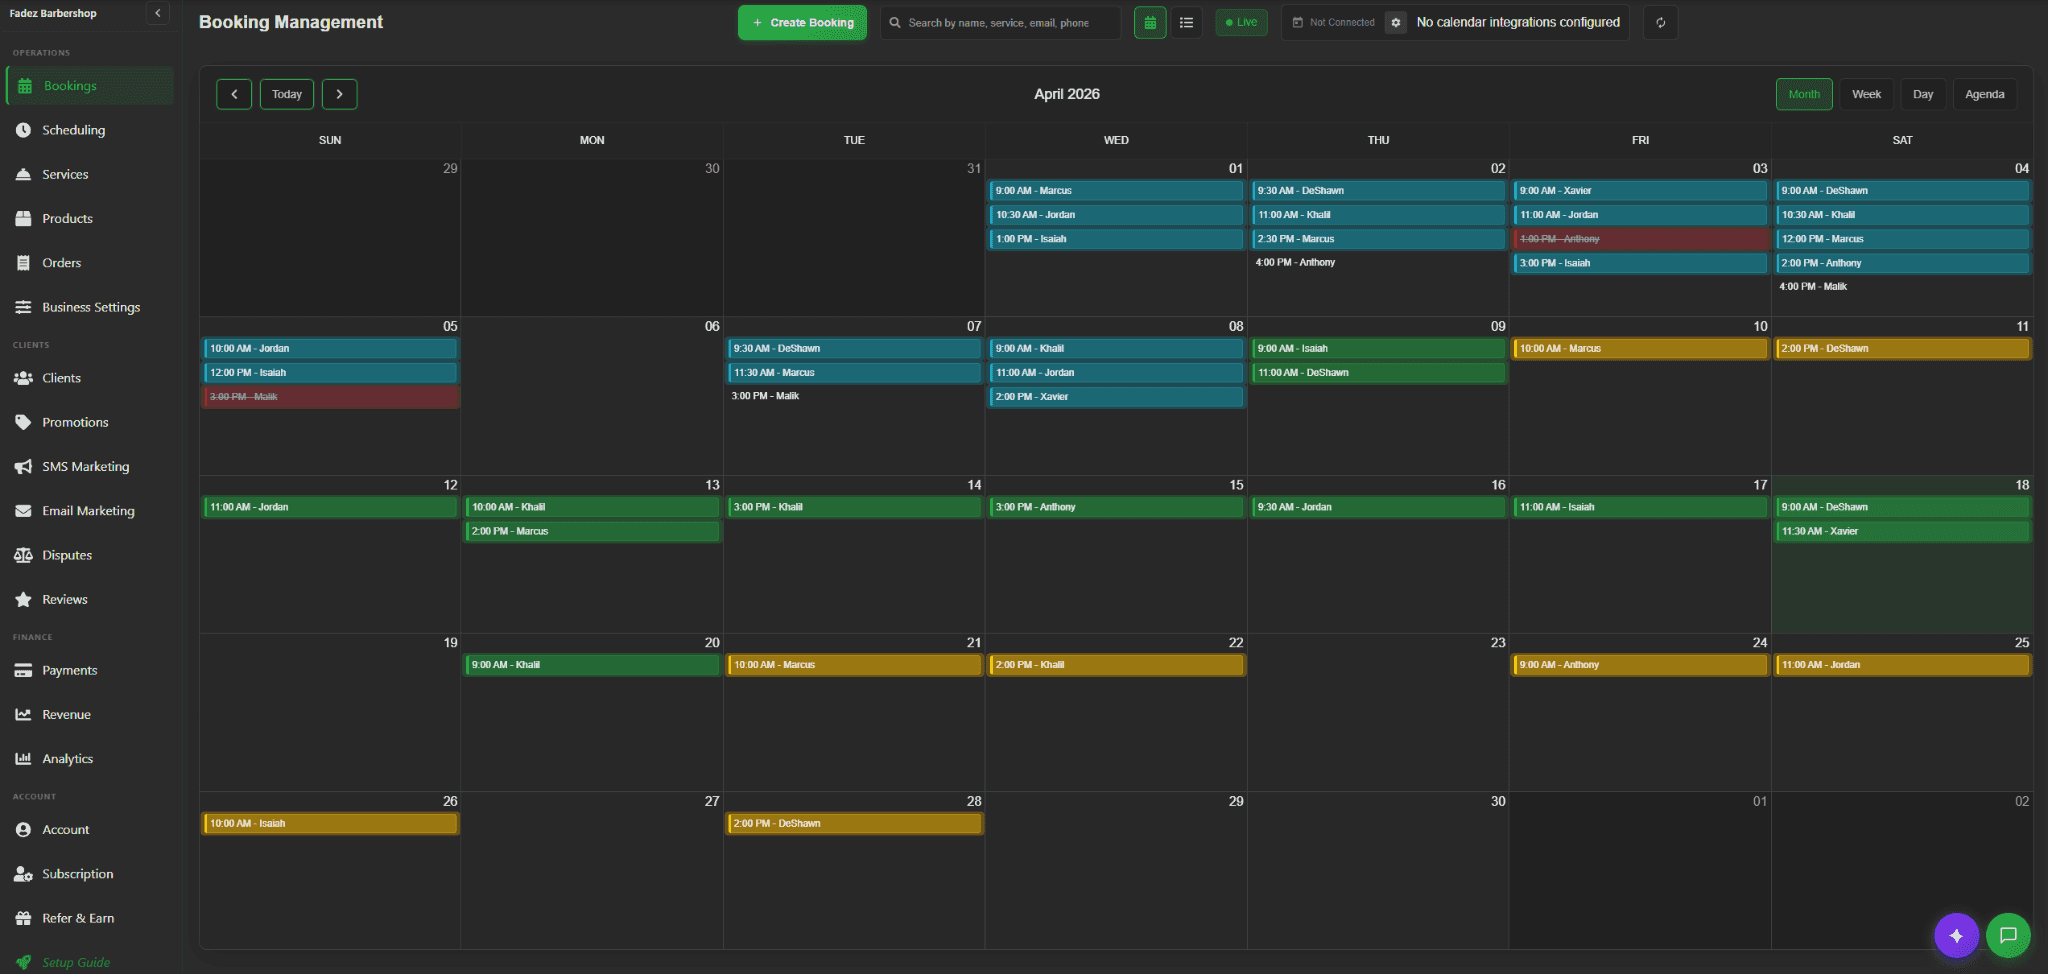
Task: Jump to Today
Action: (x=287, y=94)
